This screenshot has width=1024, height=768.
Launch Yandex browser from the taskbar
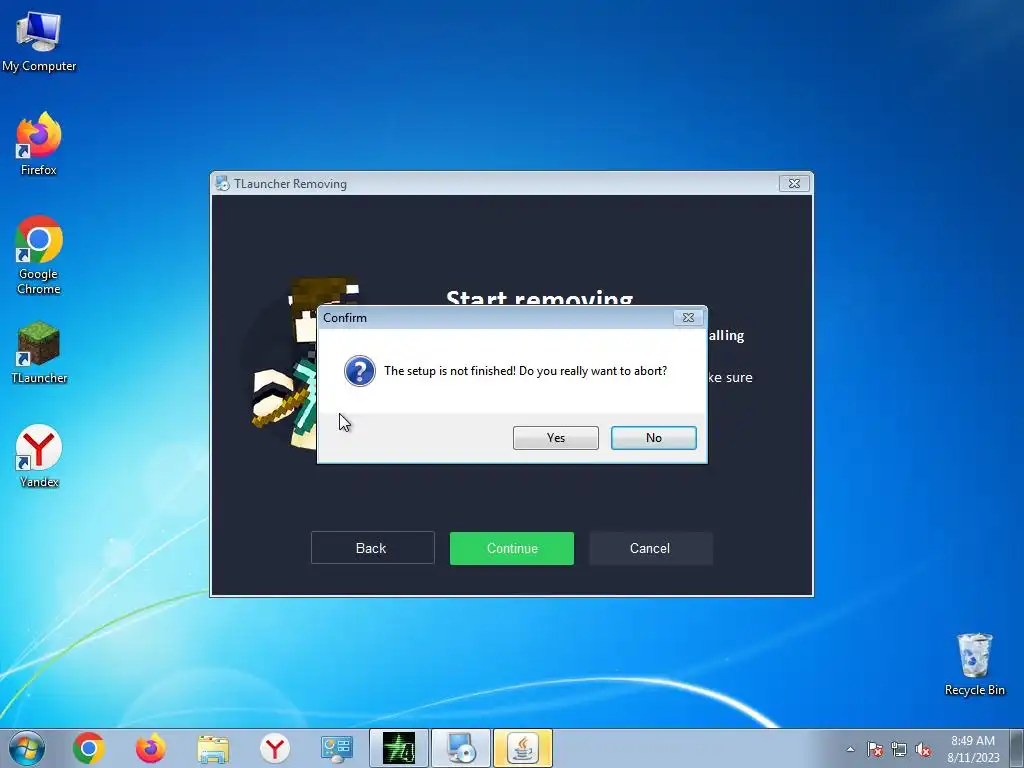(275, 748)
